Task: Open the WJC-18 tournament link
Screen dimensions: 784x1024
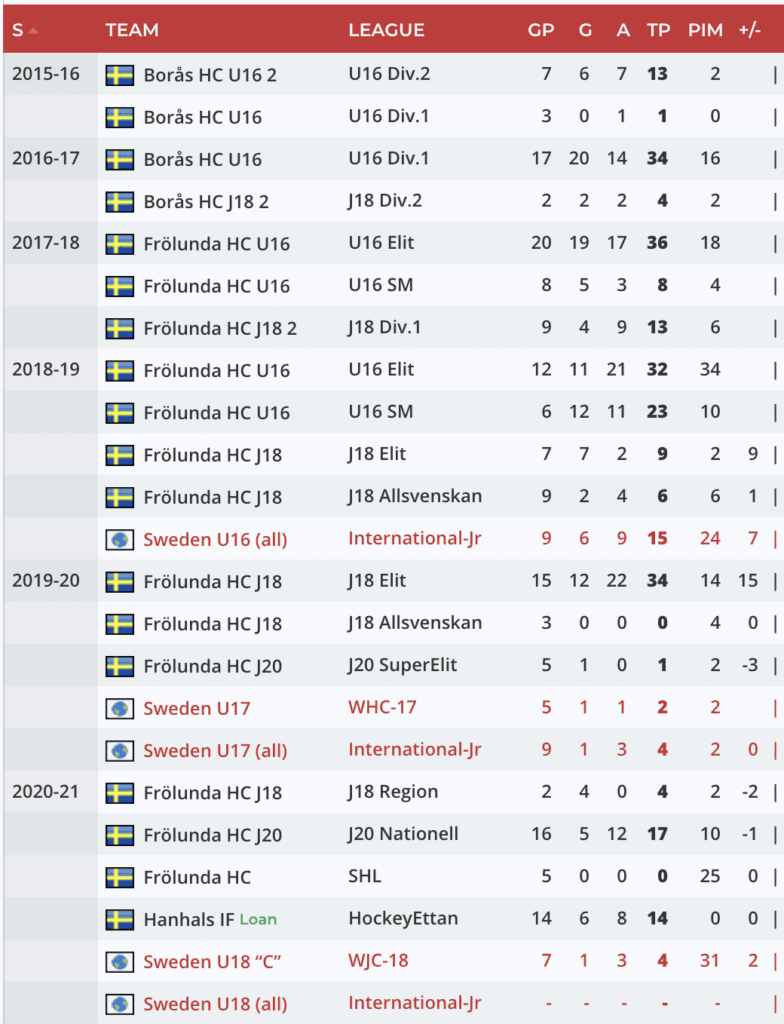Action: (x=378, y=961)
